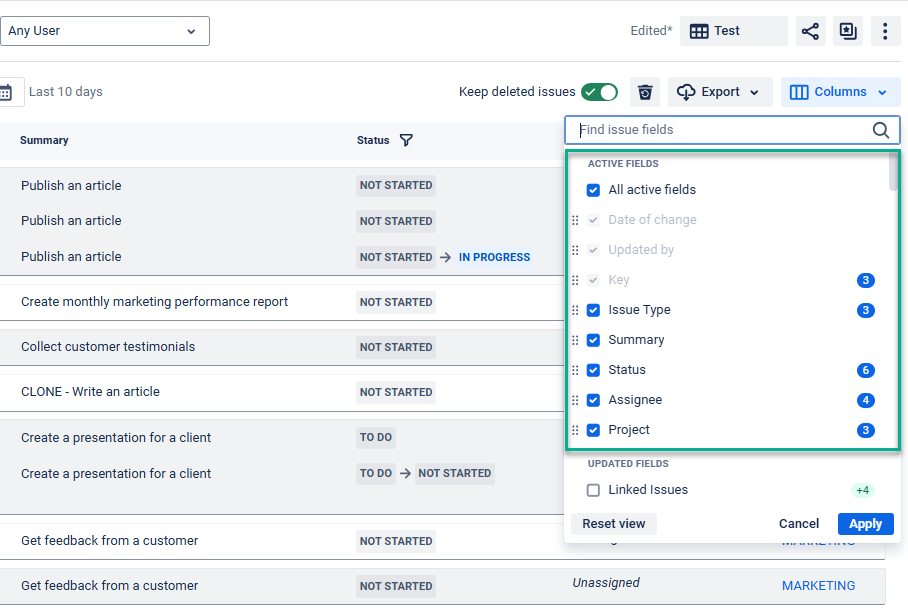Open the Test saved view button
The height and width of the screenshot is (609, 908).
(733, 31)
